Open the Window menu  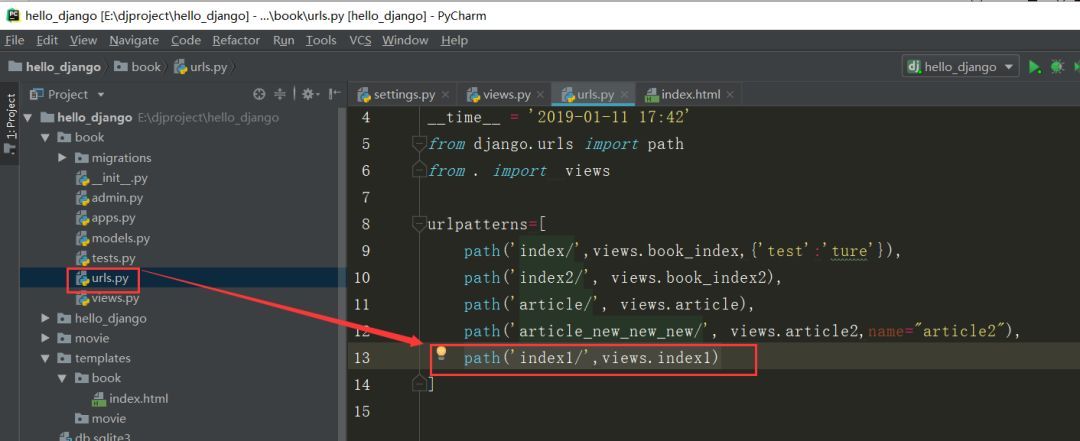pos(405,40)
